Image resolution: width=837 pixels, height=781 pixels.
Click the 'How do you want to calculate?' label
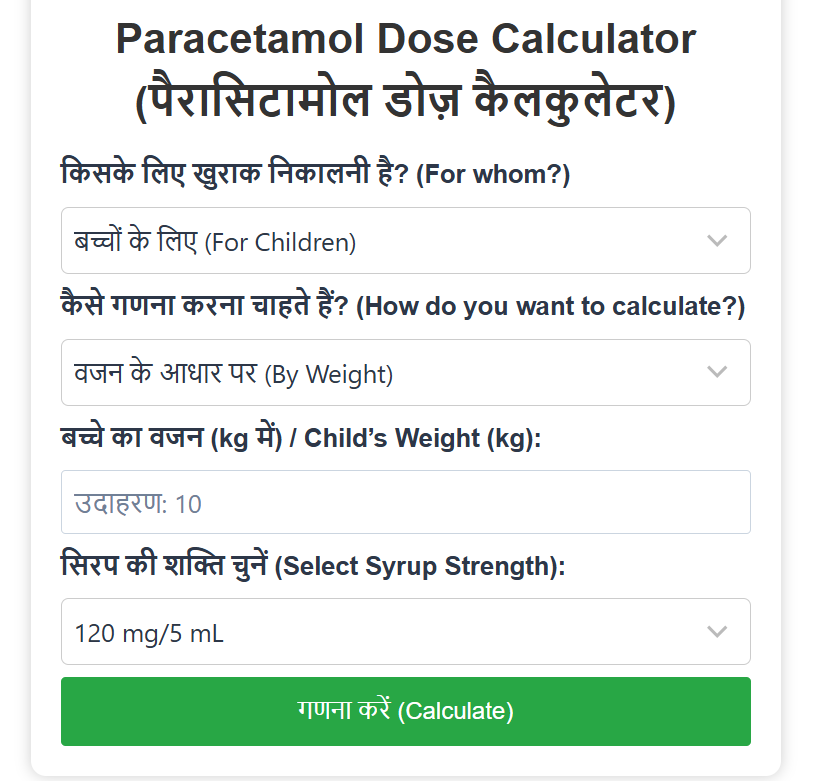pos(551,306)
